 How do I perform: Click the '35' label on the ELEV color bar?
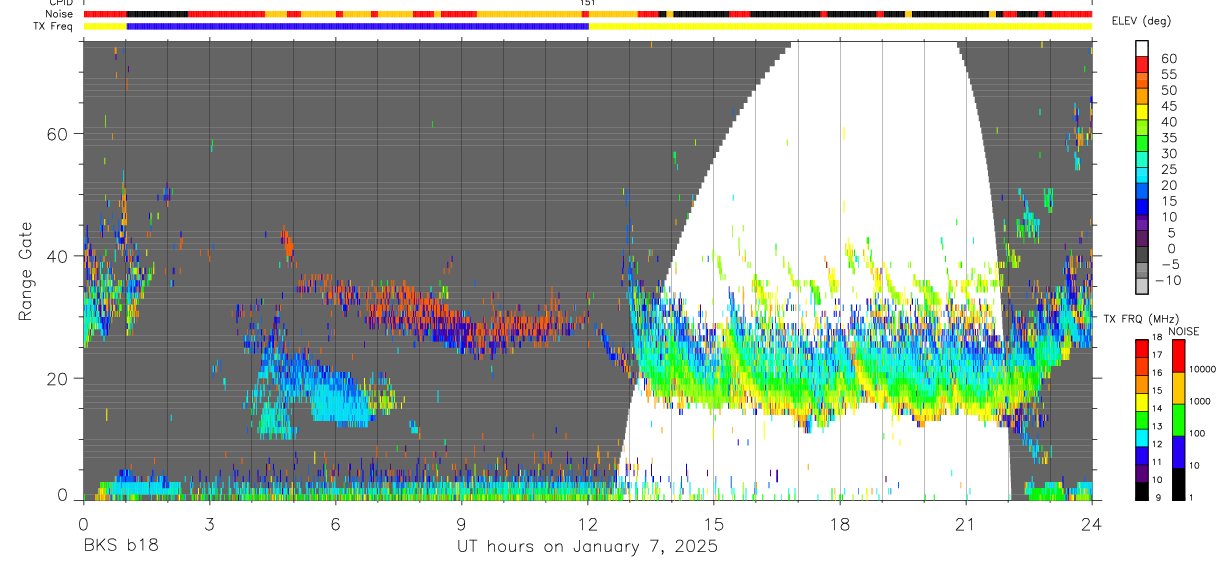click(1168, 137)
